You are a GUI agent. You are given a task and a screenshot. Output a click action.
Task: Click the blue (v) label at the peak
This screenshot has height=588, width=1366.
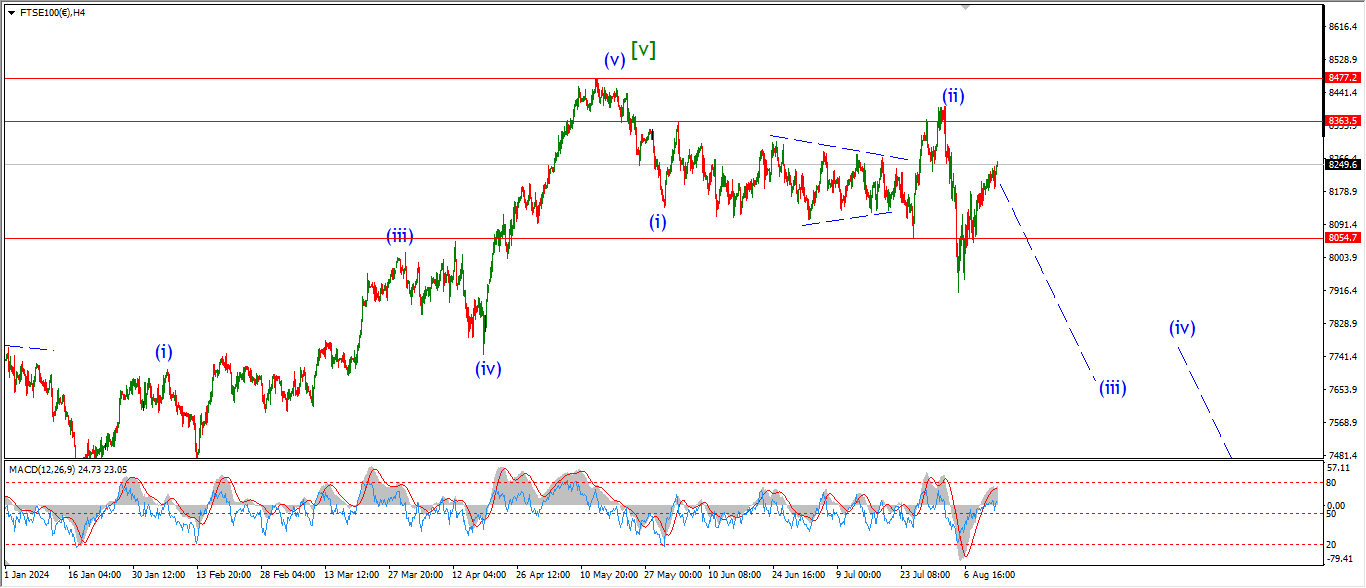(613, 60)
